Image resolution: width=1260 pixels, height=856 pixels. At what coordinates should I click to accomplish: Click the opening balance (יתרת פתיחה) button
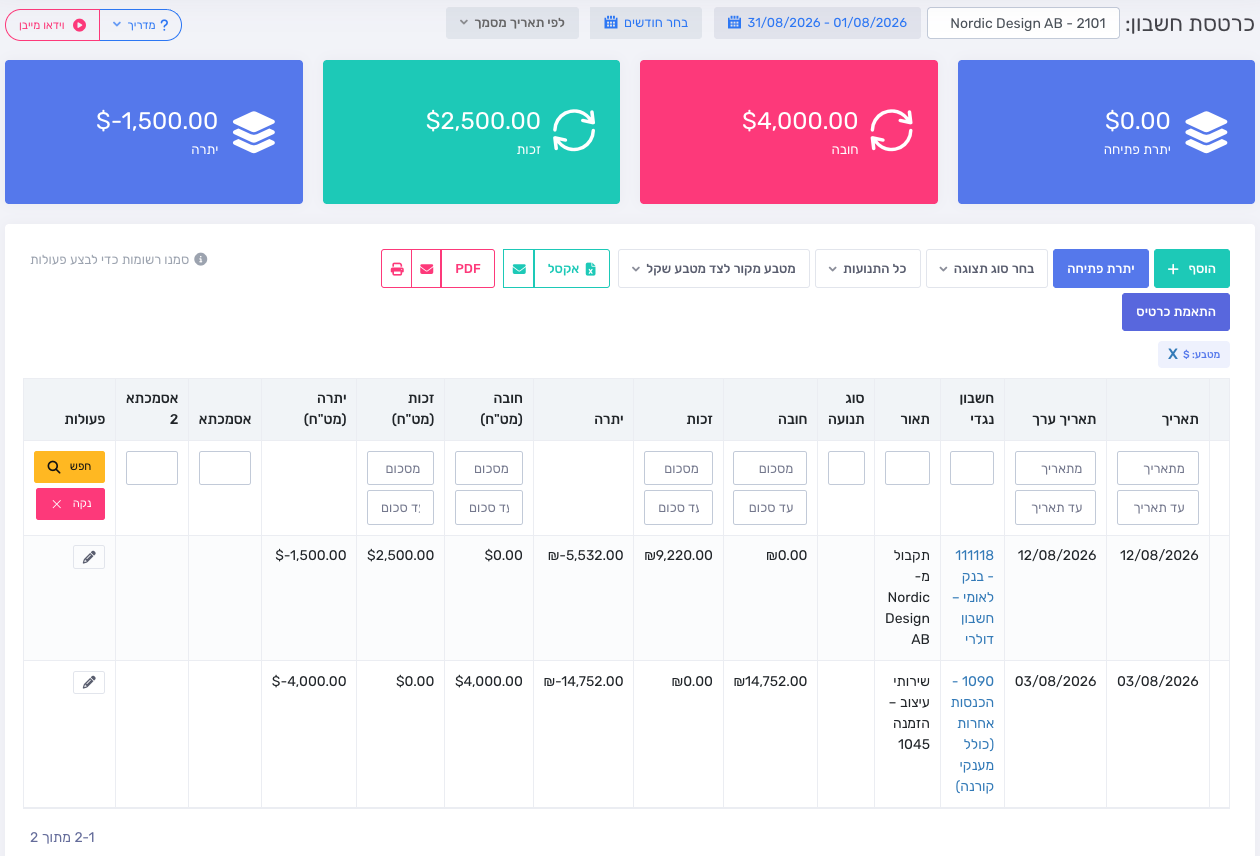click(x=1101, y=269)
